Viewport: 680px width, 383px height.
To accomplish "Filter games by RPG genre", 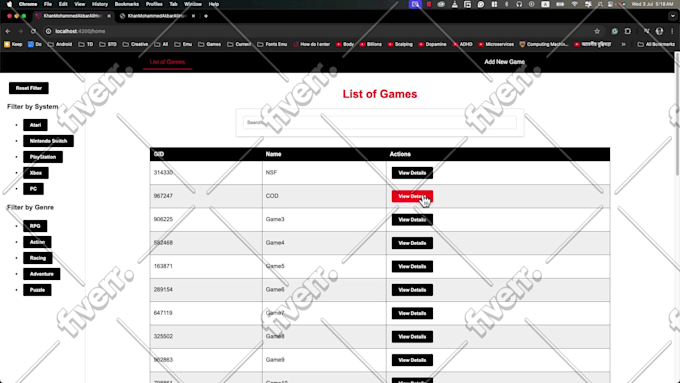I will [x=35, y=226].
